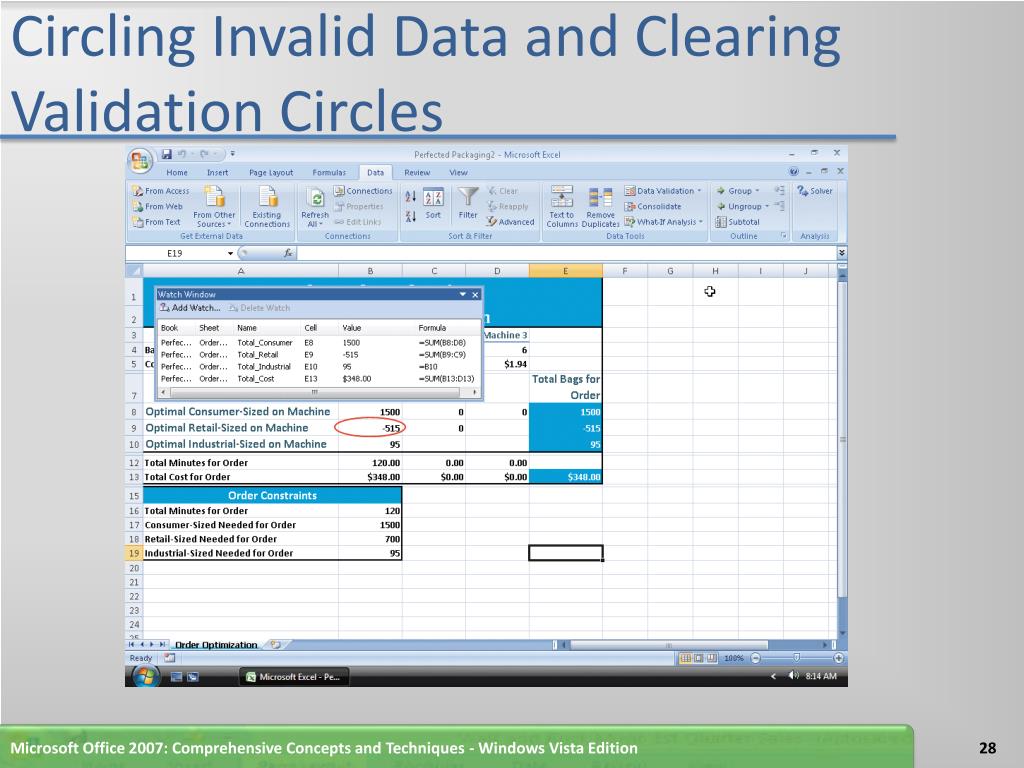This screenshot has width=1024, height=768.
Task: Click the Subtotal tool
Action: [737, 222]
